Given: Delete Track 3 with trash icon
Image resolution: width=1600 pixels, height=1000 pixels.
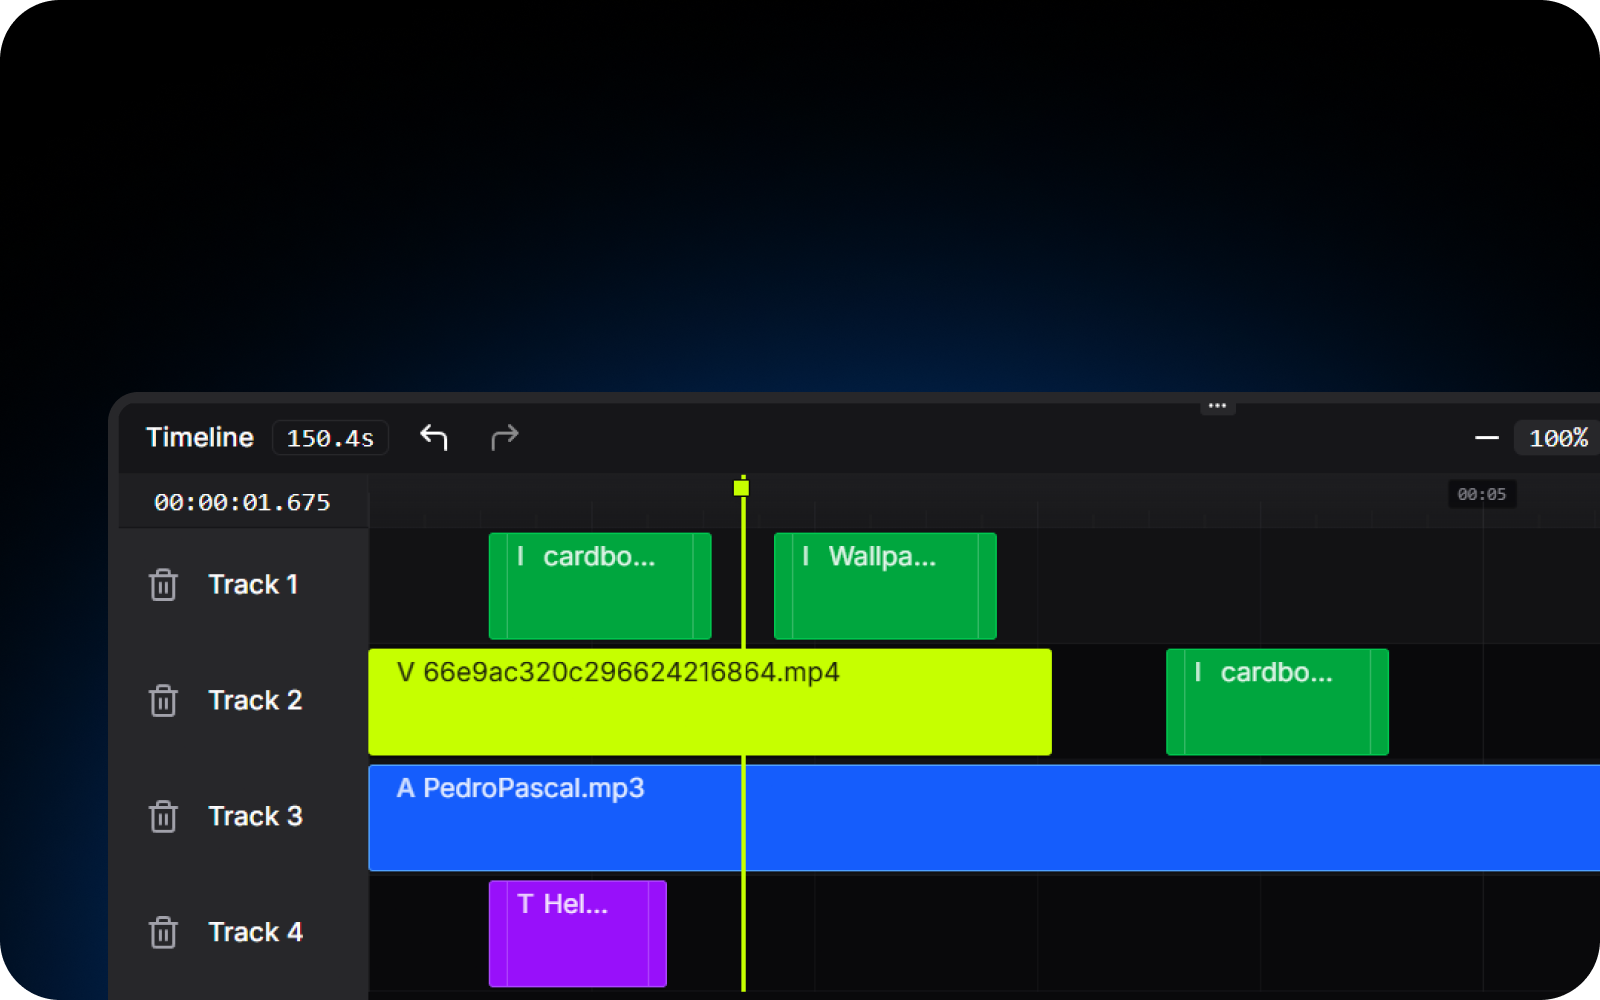Looking at the screenshot, I should (163, 817).
